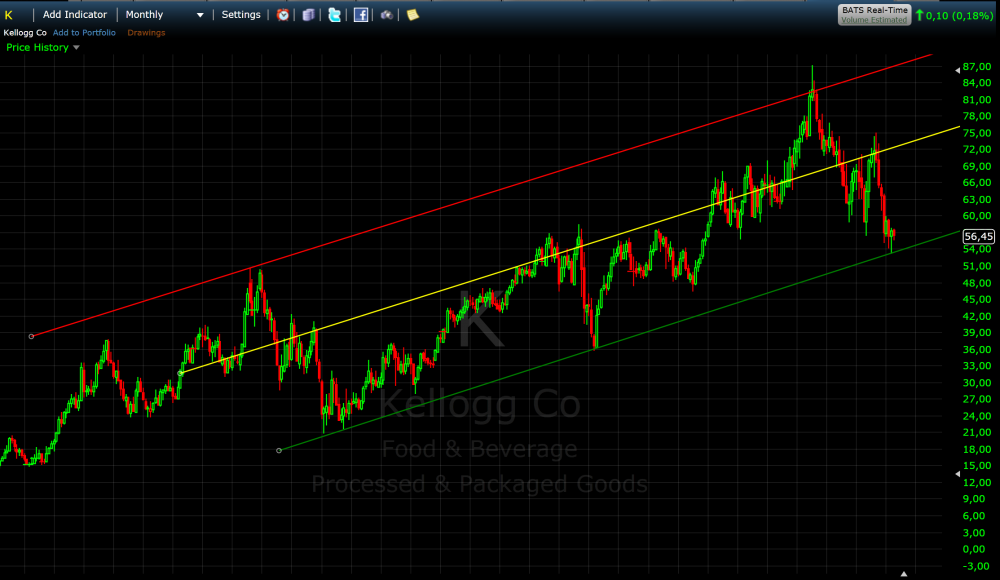1000x580 pixels.
Task: Open the price alert alarm clock icon
Action: [x=283, y=15]
